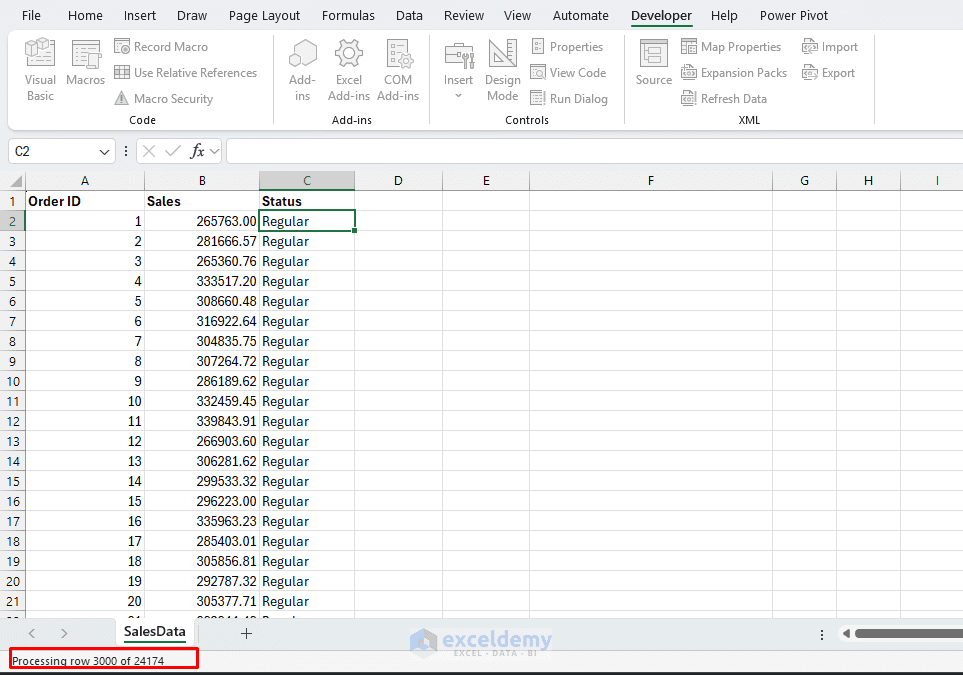Screen dimensions: 963x675
Task: Open Expansion Packs
Action: click(x=734, y=72)
